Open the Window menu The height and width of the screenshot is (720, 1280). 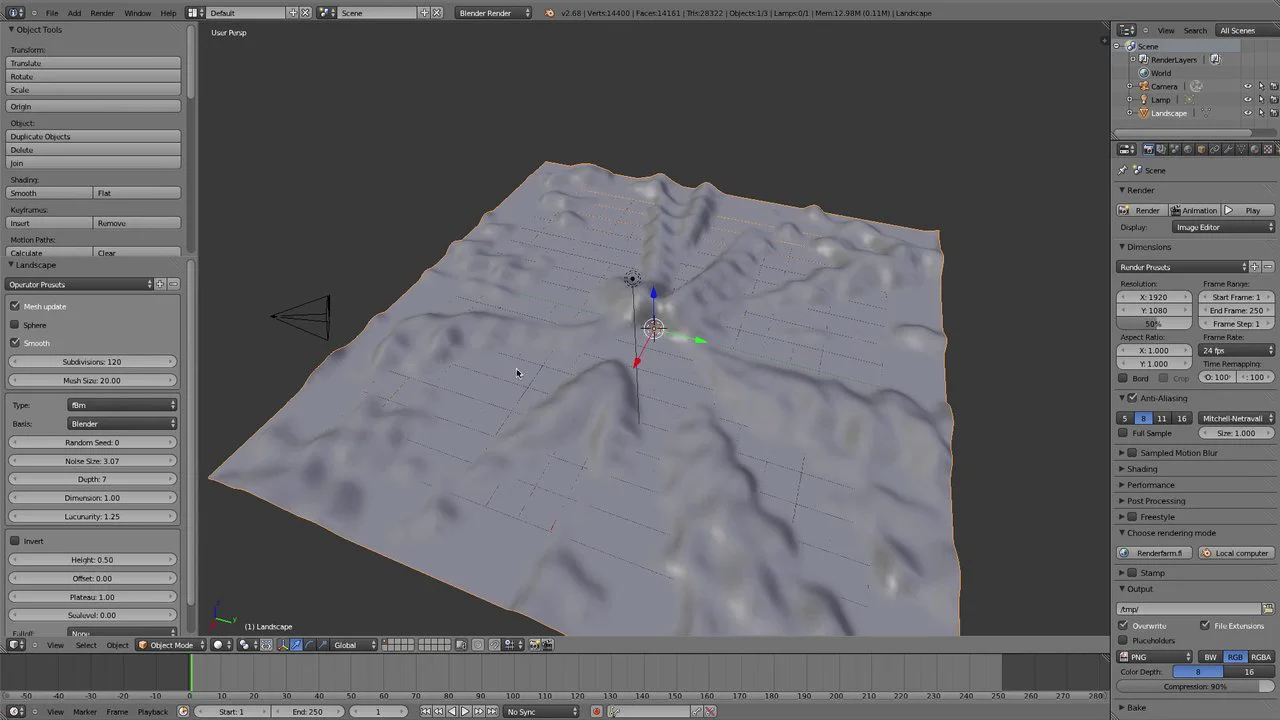(138, 13)
